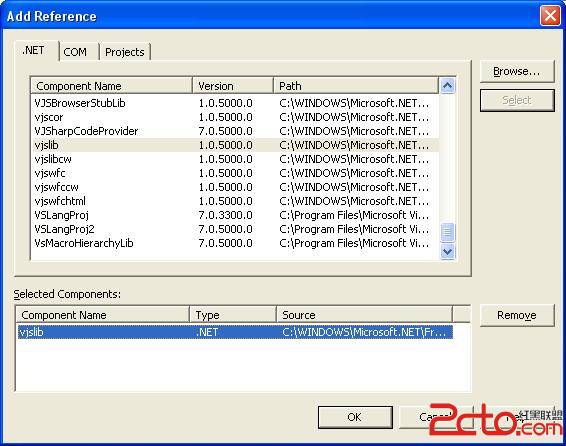Click the .NET type cell of selected vjslib
The width and height of the screenshot is (566, 446).
pos(207,332)
